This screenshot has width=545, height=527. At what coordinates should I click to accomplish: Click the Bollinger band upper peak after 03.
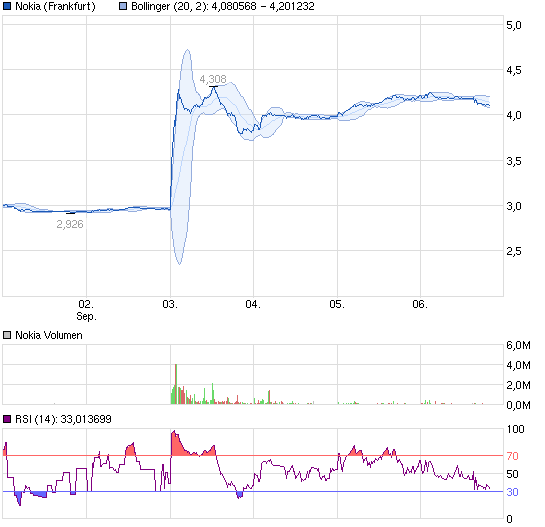(187, 51)
